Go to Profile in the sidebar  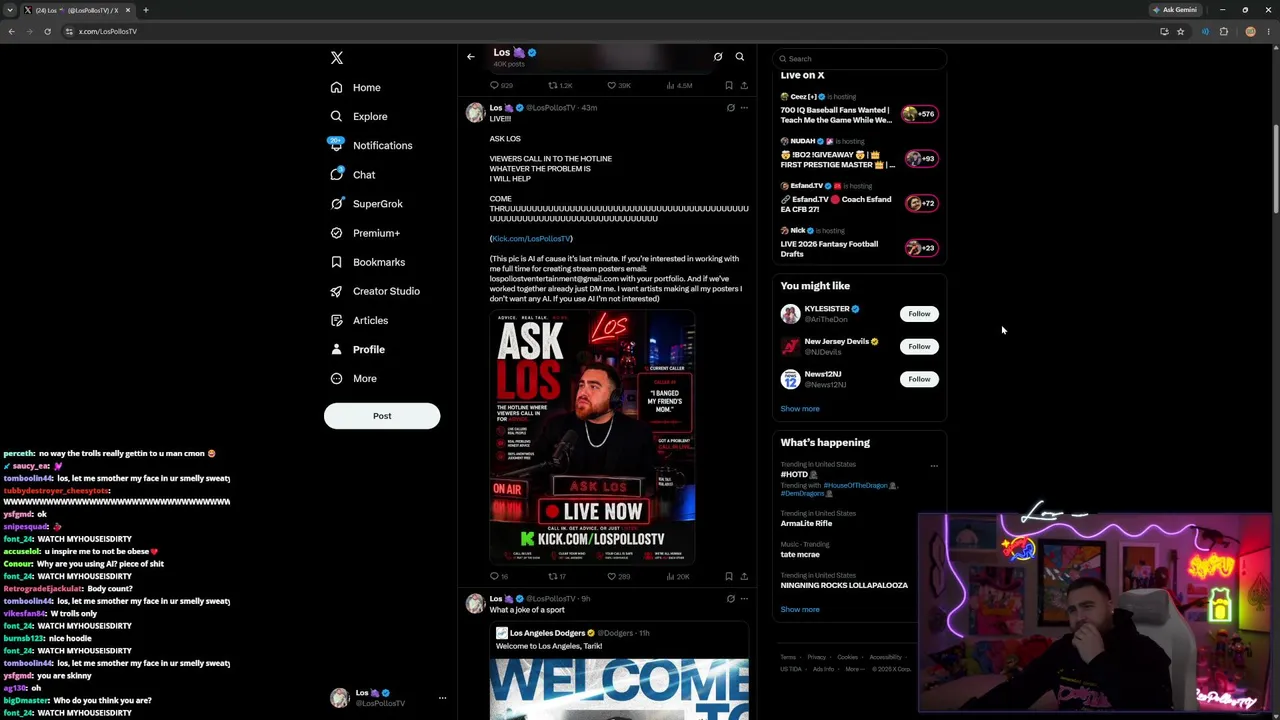click(358, 349)
